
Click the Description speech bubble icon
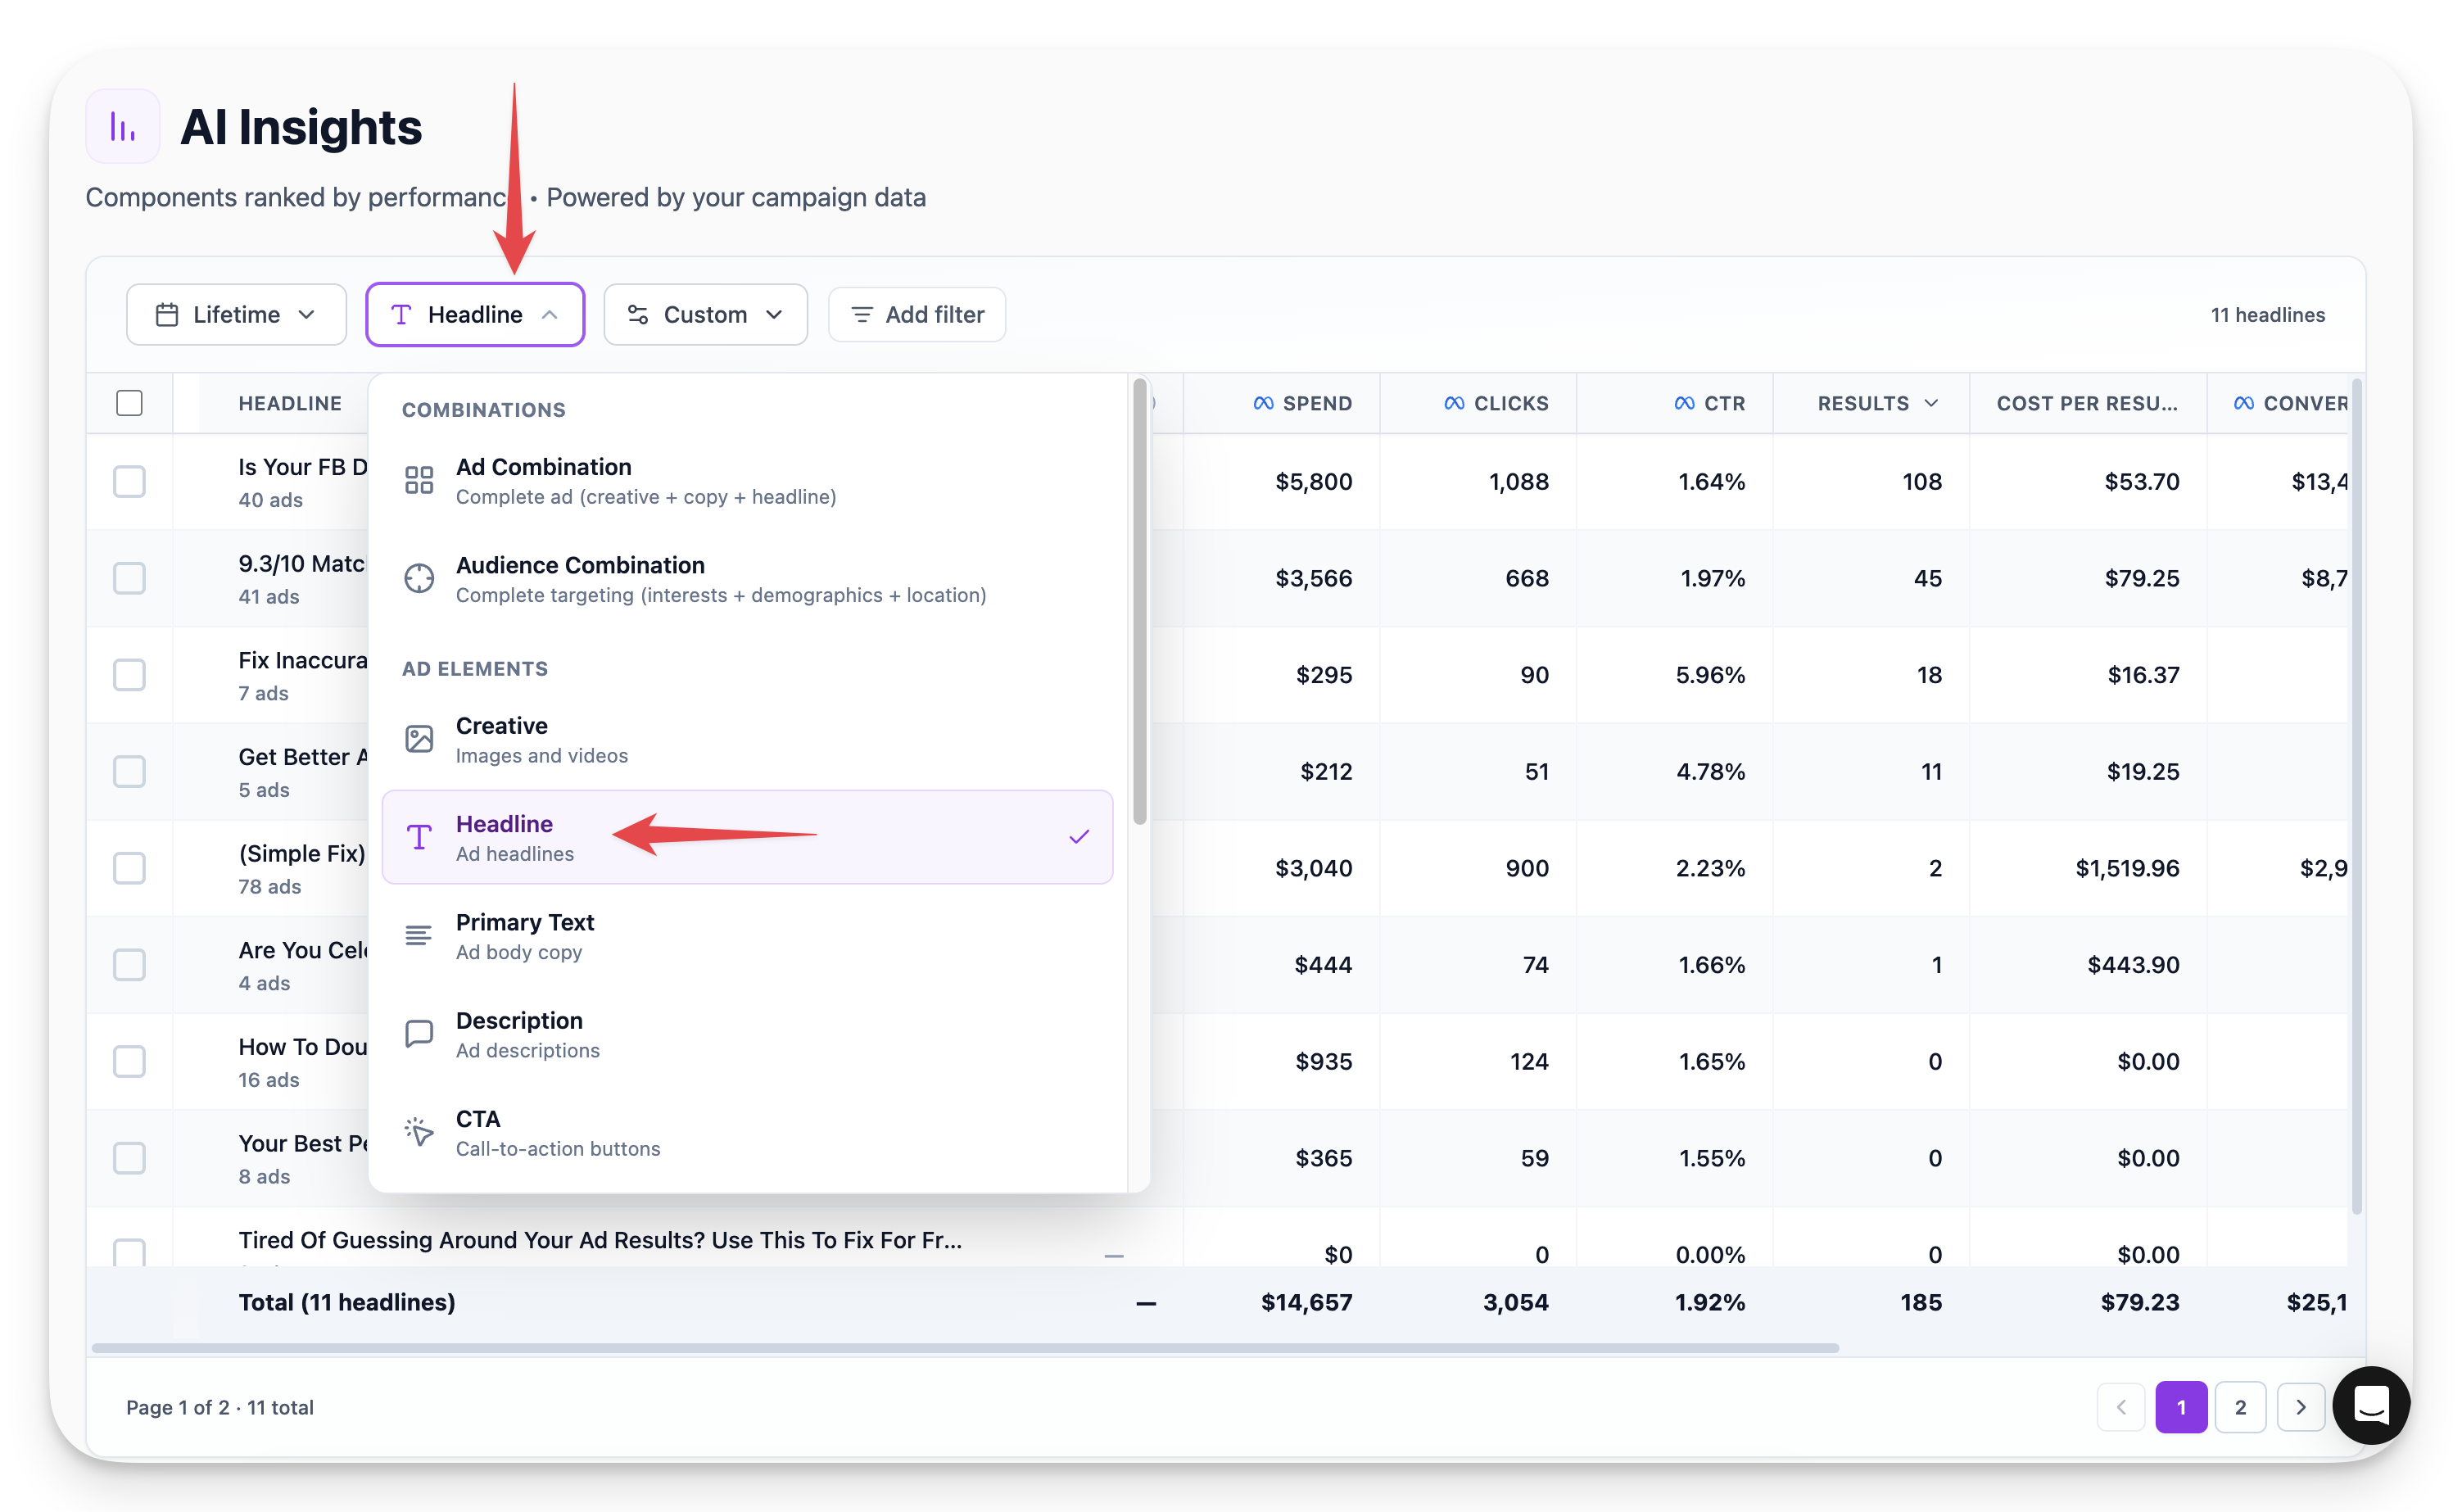point(419,1033)
